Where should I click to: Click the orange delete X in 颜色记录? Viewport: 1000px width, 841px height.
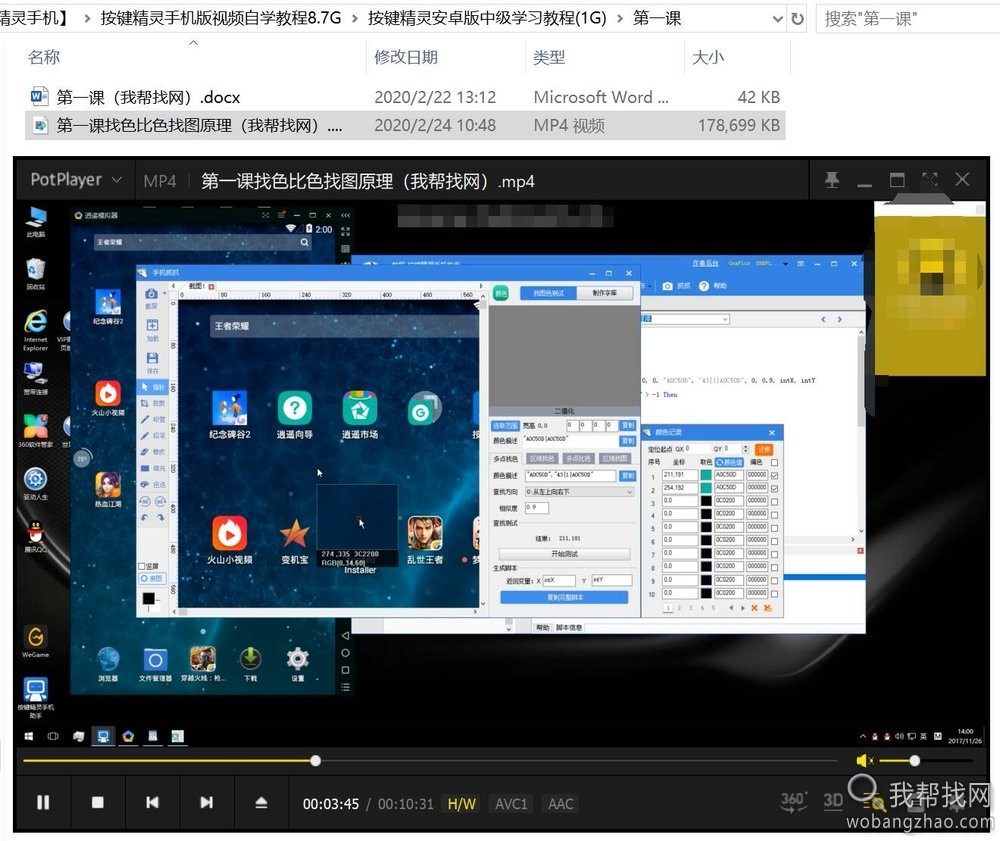pos(754,608)
